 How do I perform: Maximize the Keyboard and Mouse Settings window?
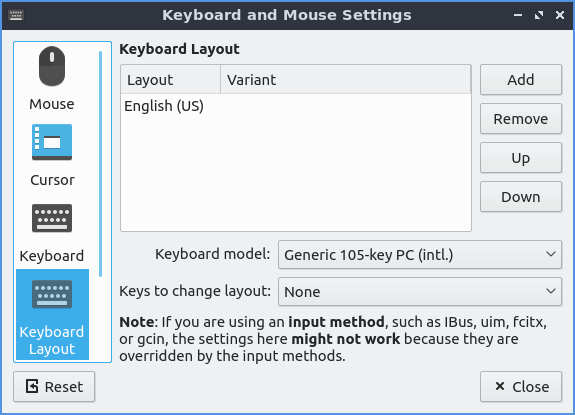point(539,15)
